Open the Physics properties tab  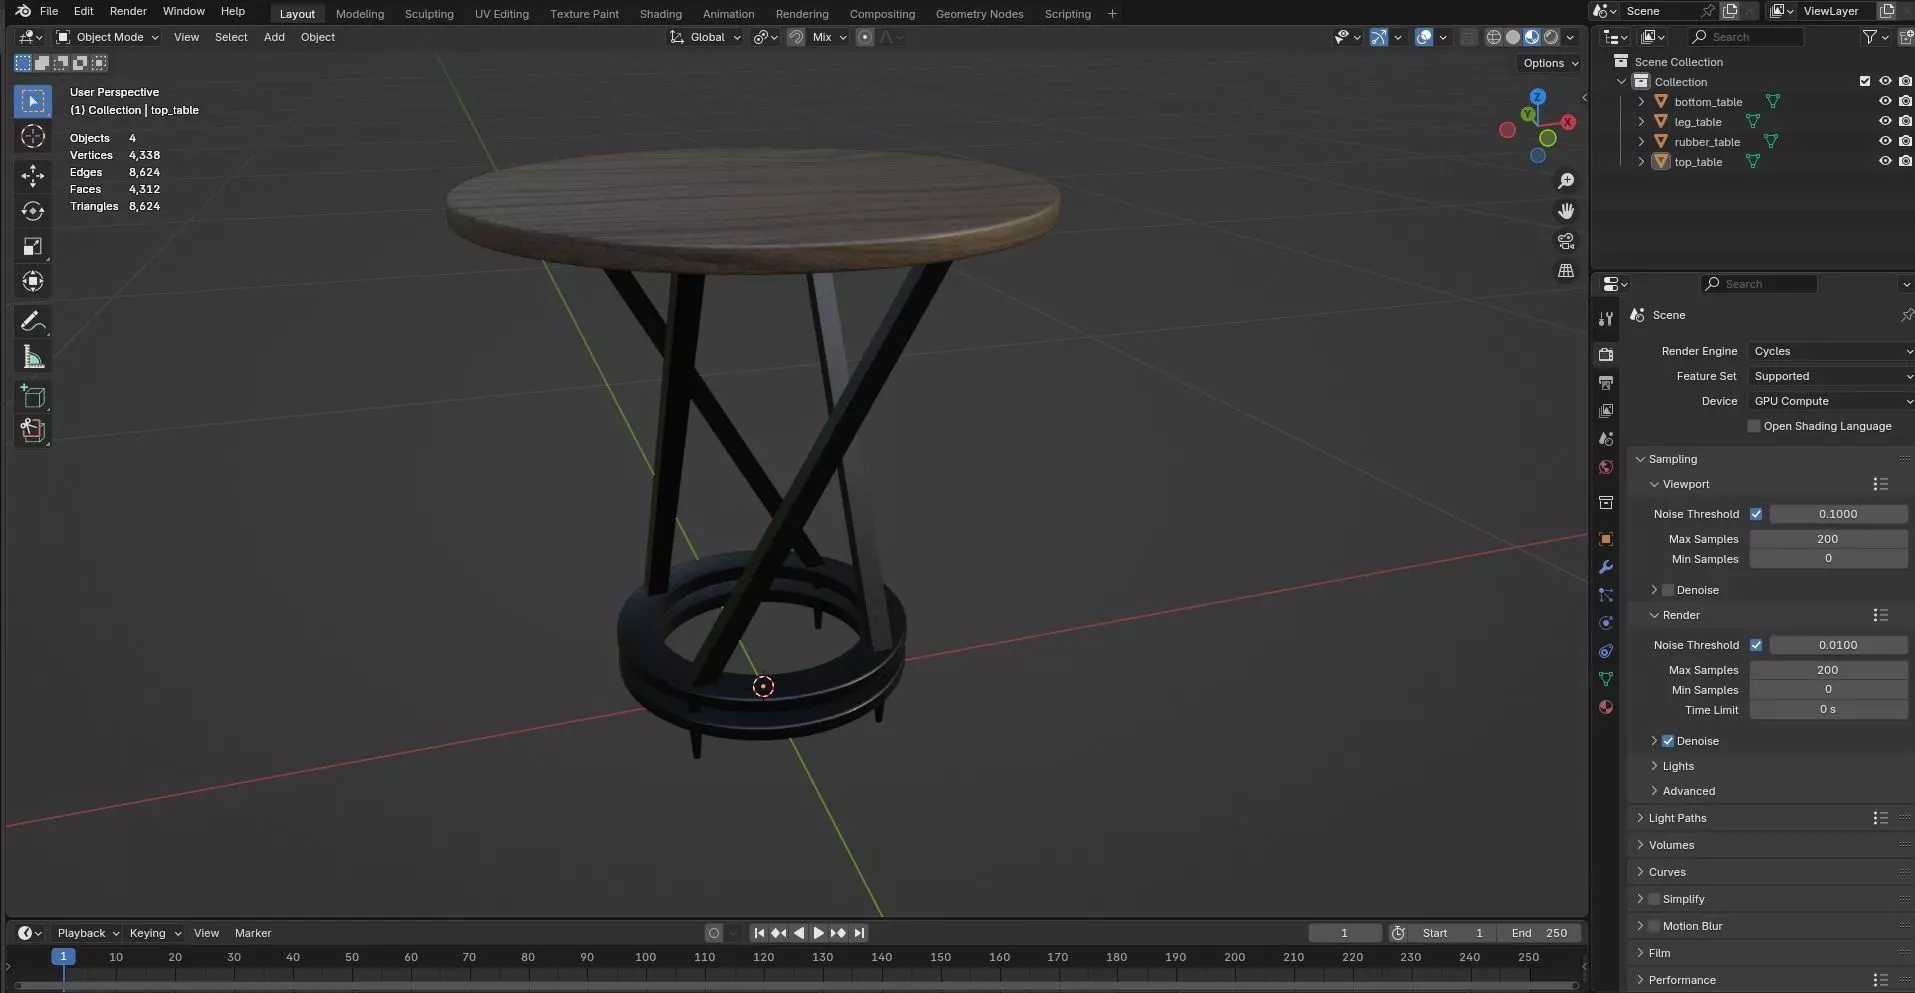pyautogui.click(x=1606, y=623)
